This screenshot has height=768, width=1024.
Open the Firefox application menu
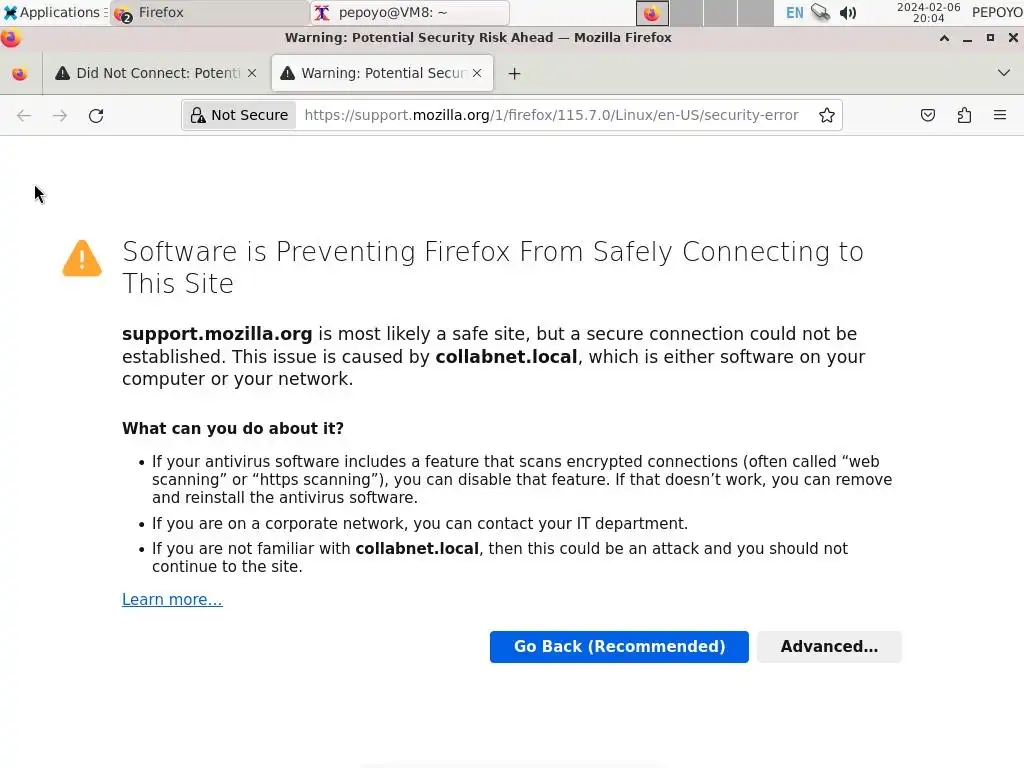(1000, 115)
